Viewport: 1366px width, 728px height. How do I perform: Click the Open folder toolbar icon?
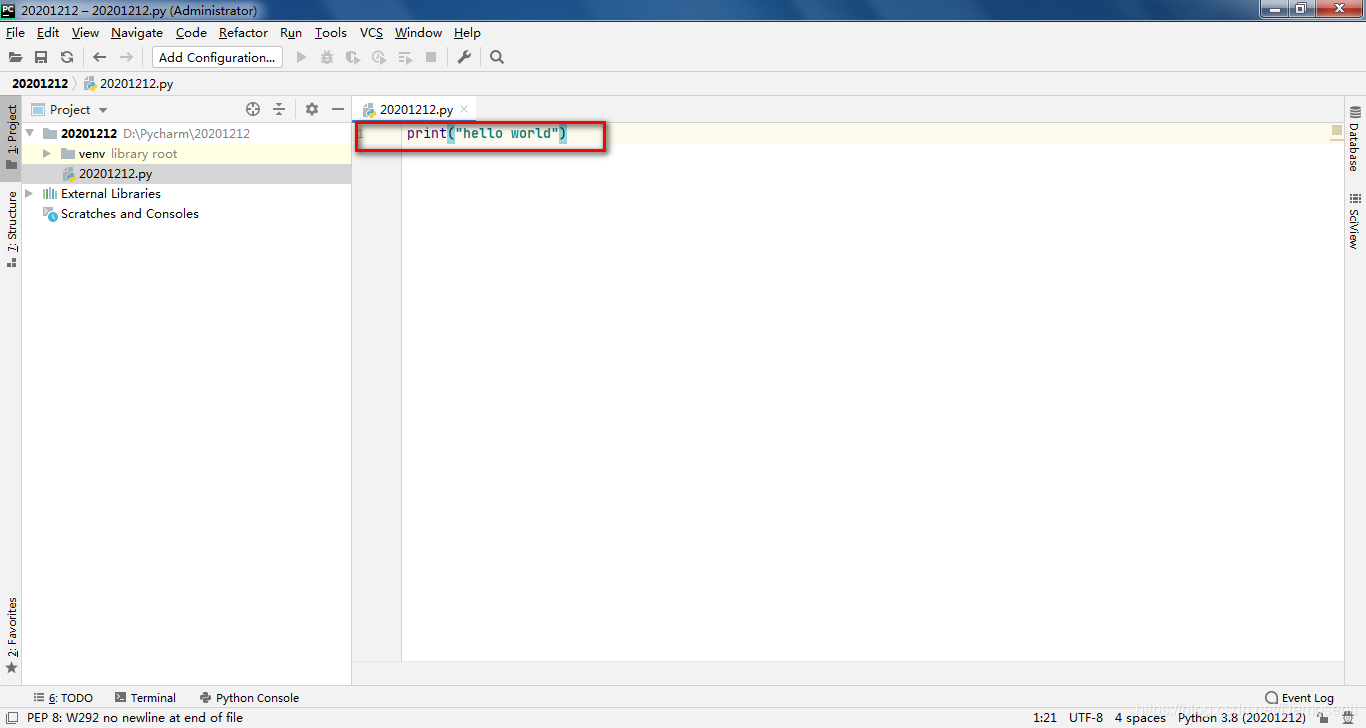15,58
